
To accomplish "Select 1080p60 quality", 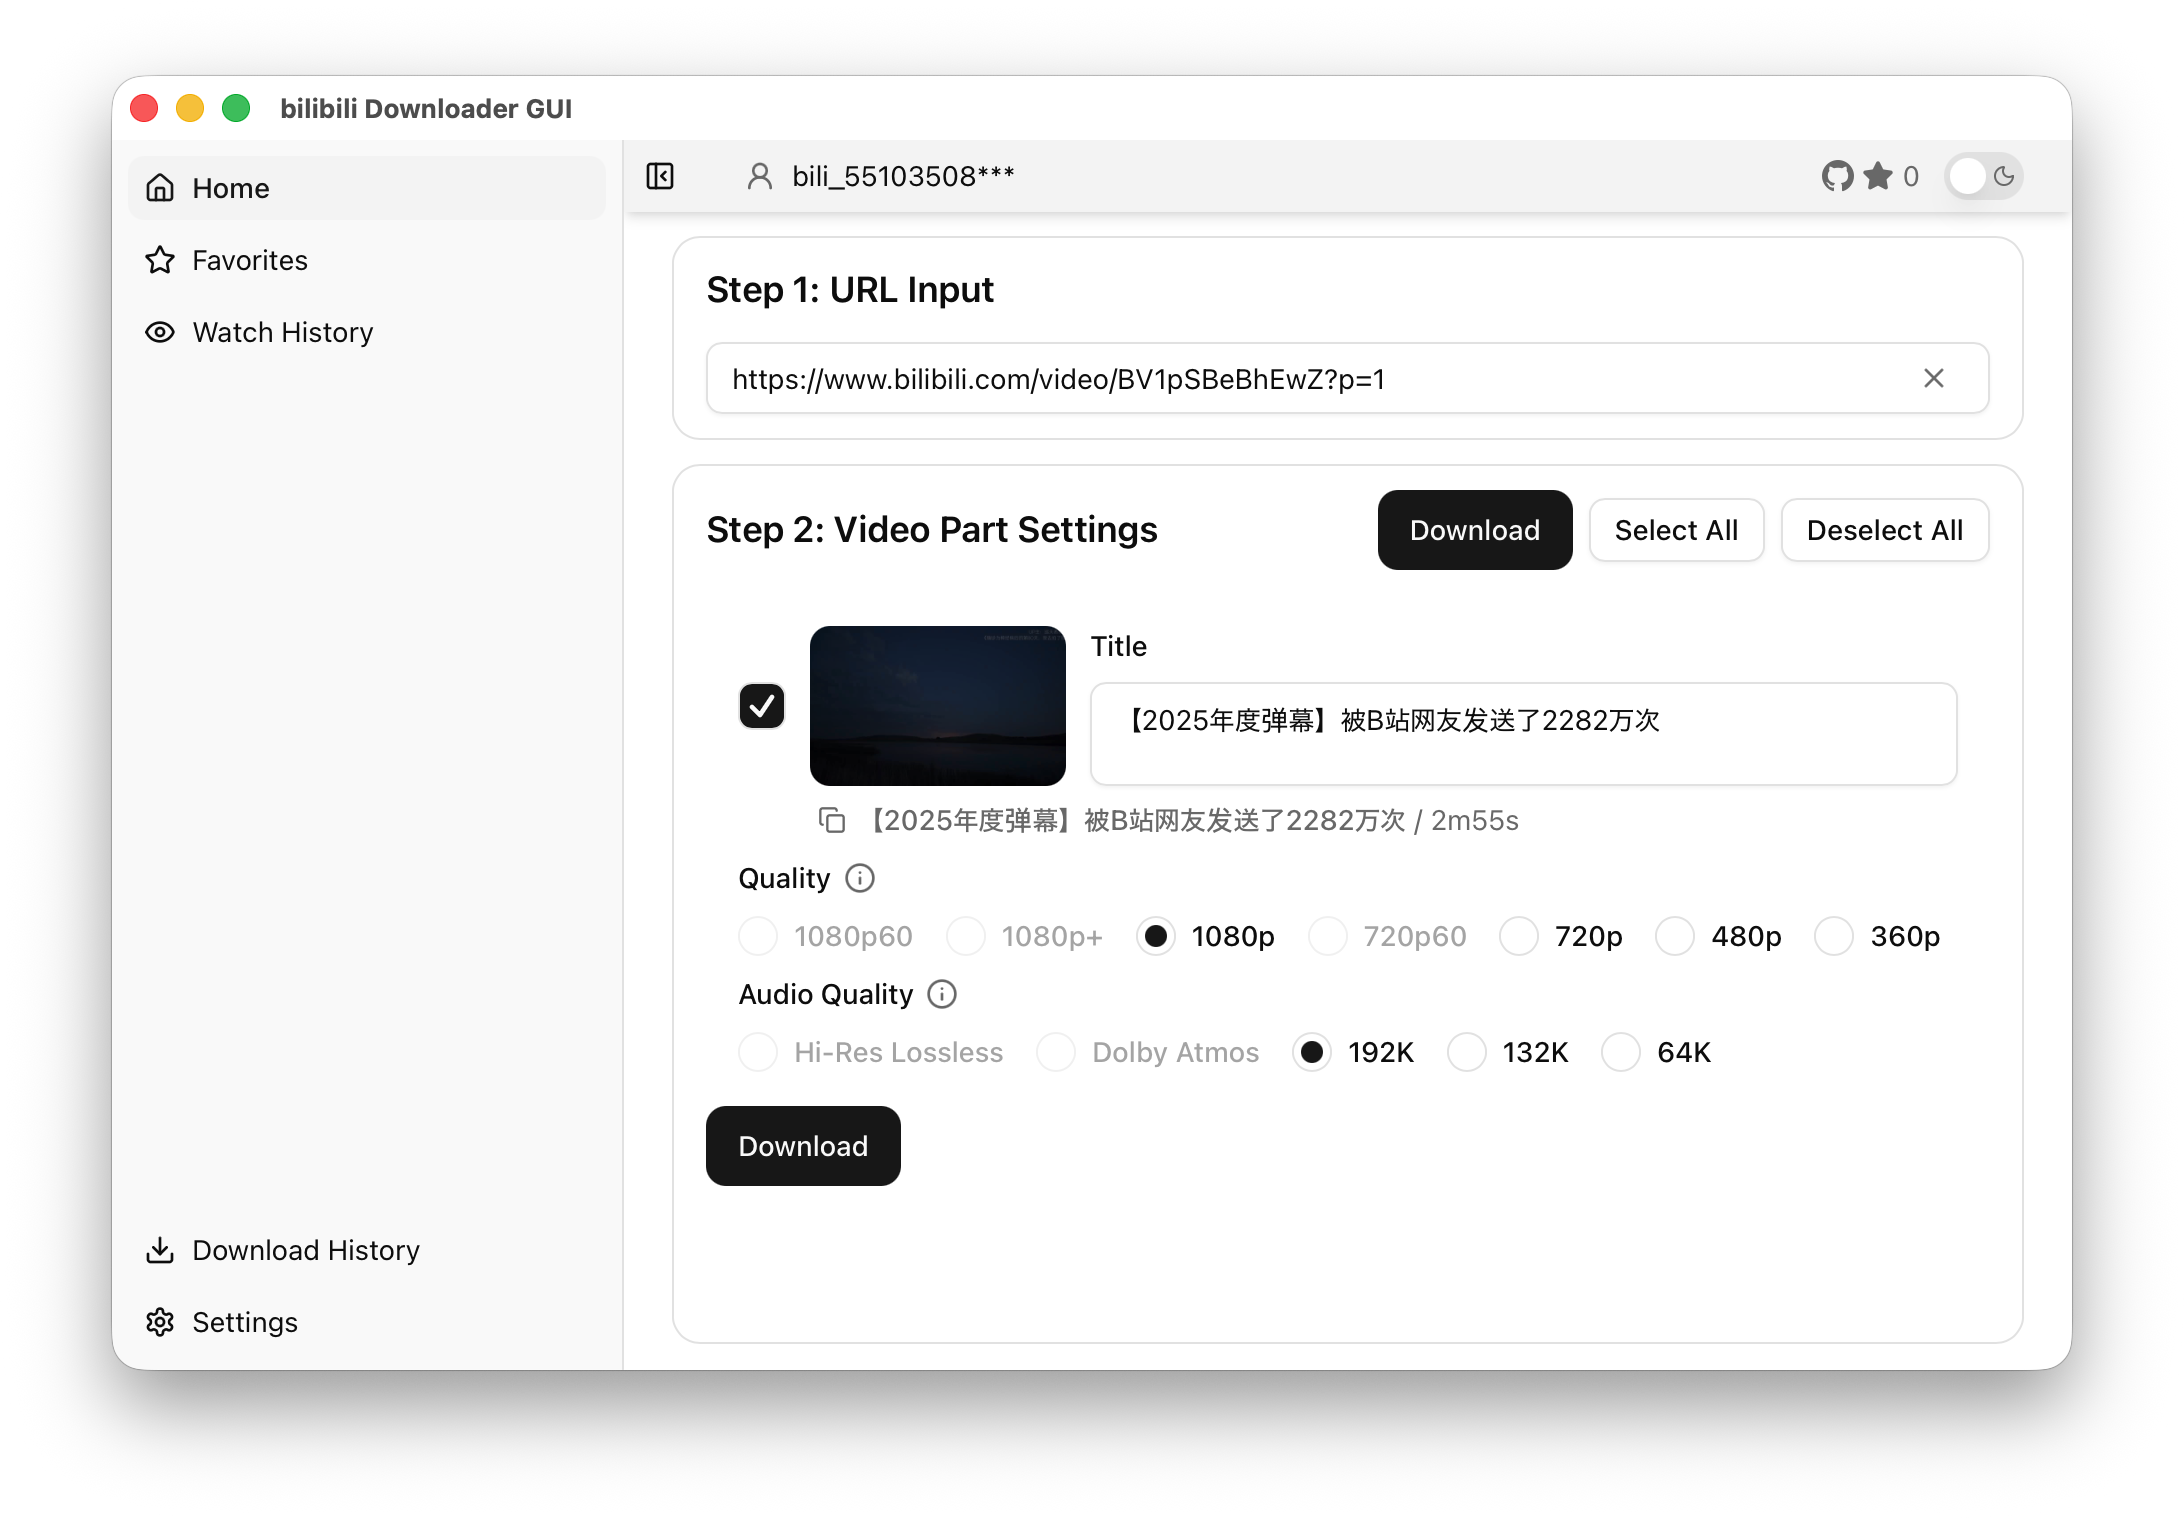I will 758,936.
